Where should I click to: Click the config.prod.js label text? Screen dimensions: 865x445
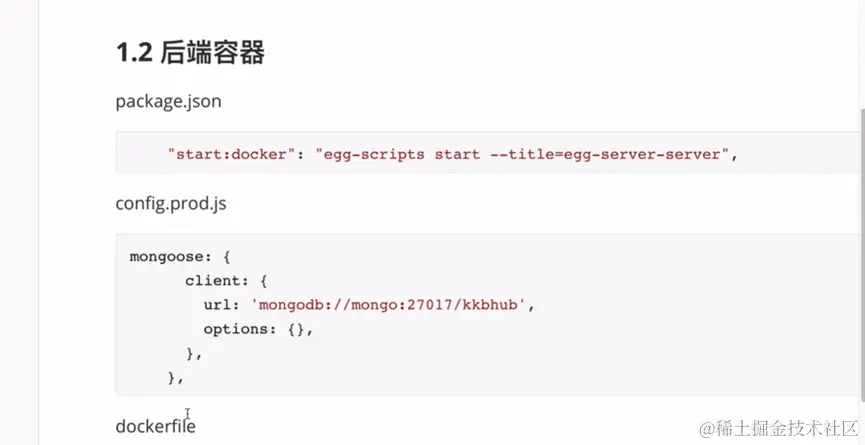pyautogui.click(x=171, y=204)
